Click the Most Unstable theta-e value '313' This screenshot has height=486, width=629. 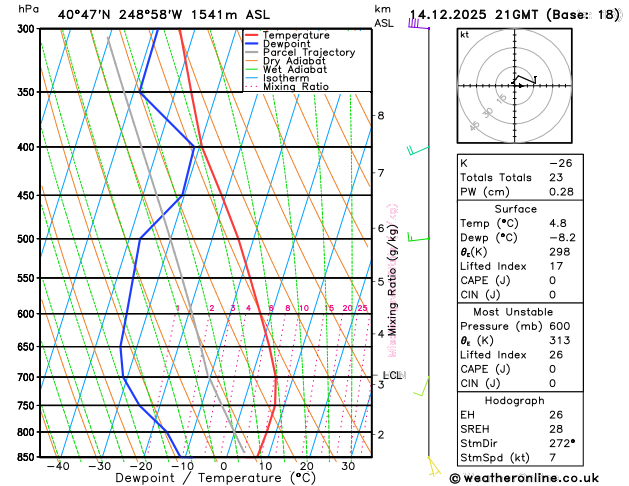click(560, 340)
